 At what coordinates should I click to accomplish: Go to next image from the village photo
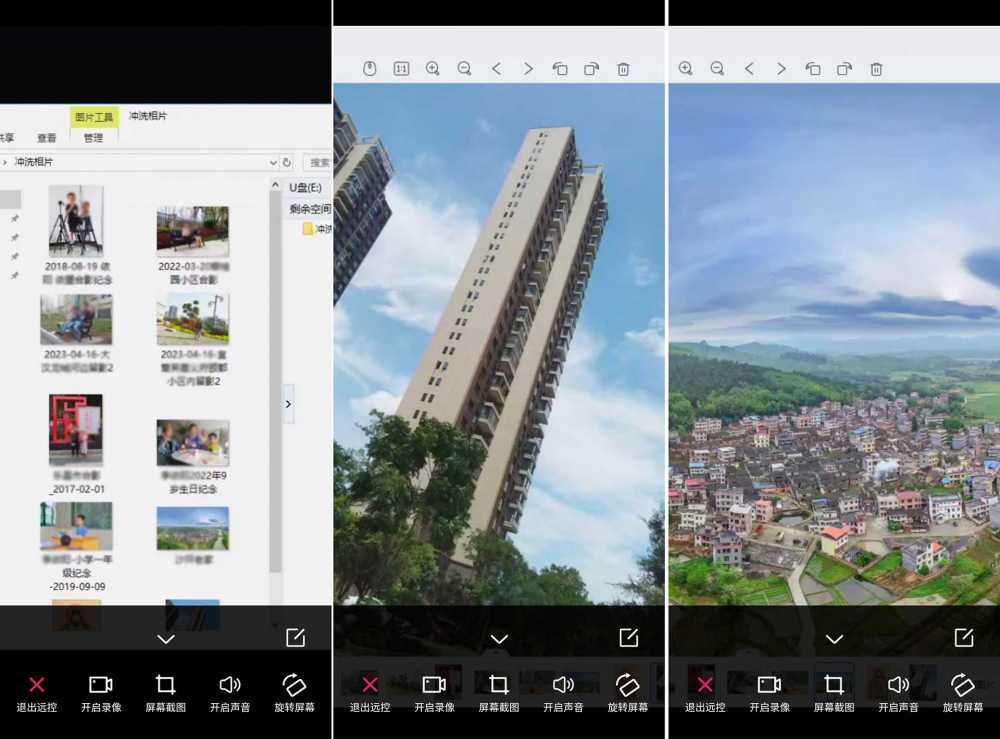781,69
